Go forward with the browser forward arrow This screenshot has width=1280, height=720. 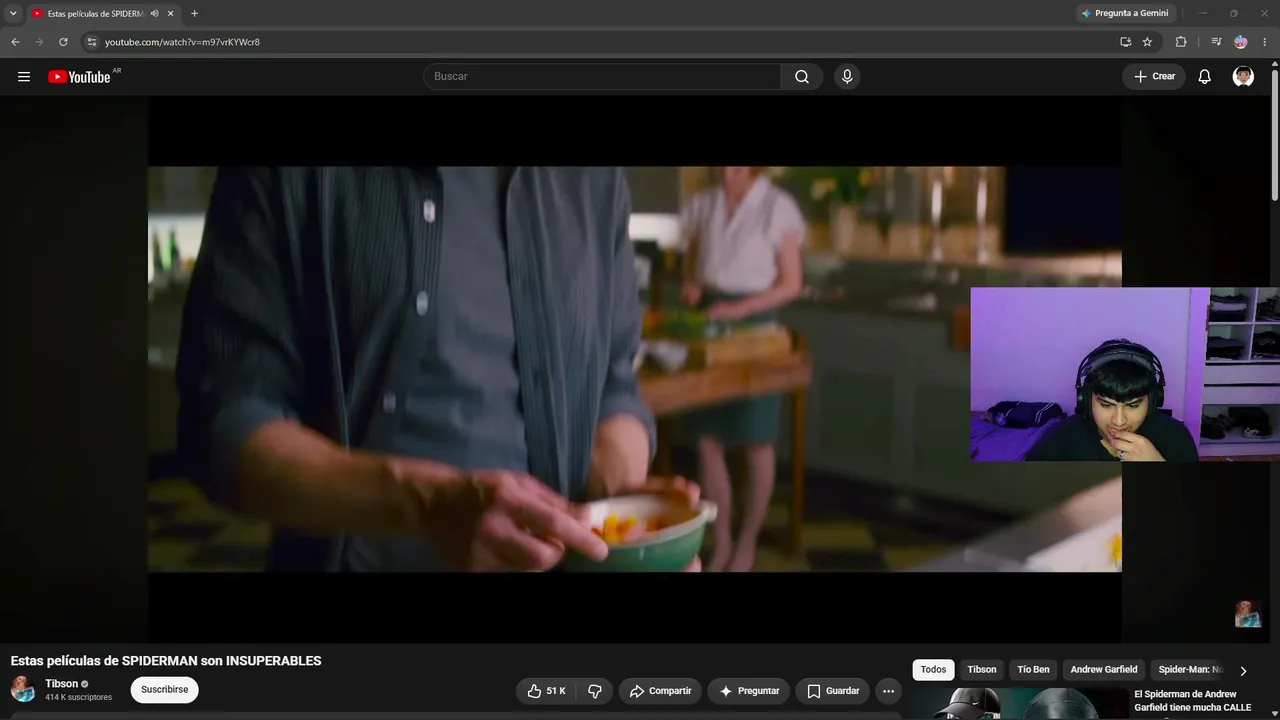(39, 42)
